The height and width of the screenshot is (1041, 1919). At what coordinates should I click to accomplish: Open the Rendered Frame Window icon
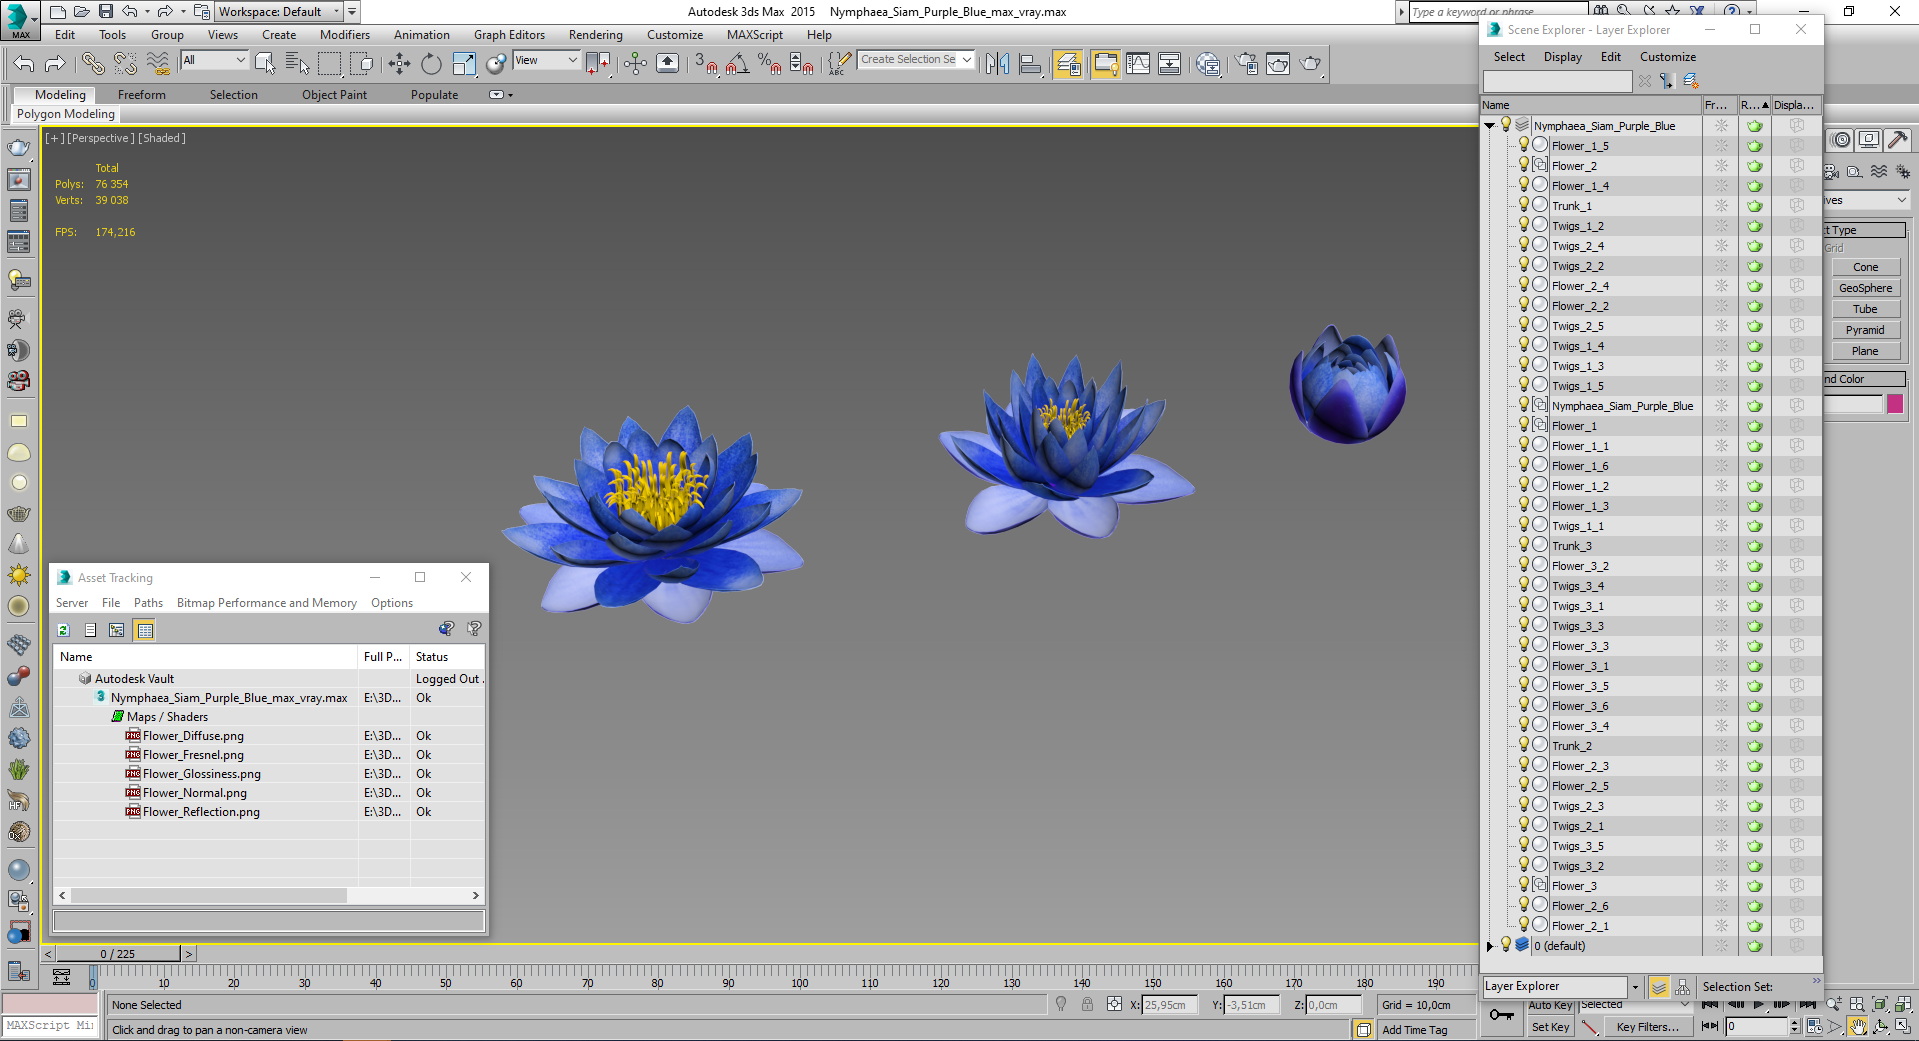[x=1278, y=64]
